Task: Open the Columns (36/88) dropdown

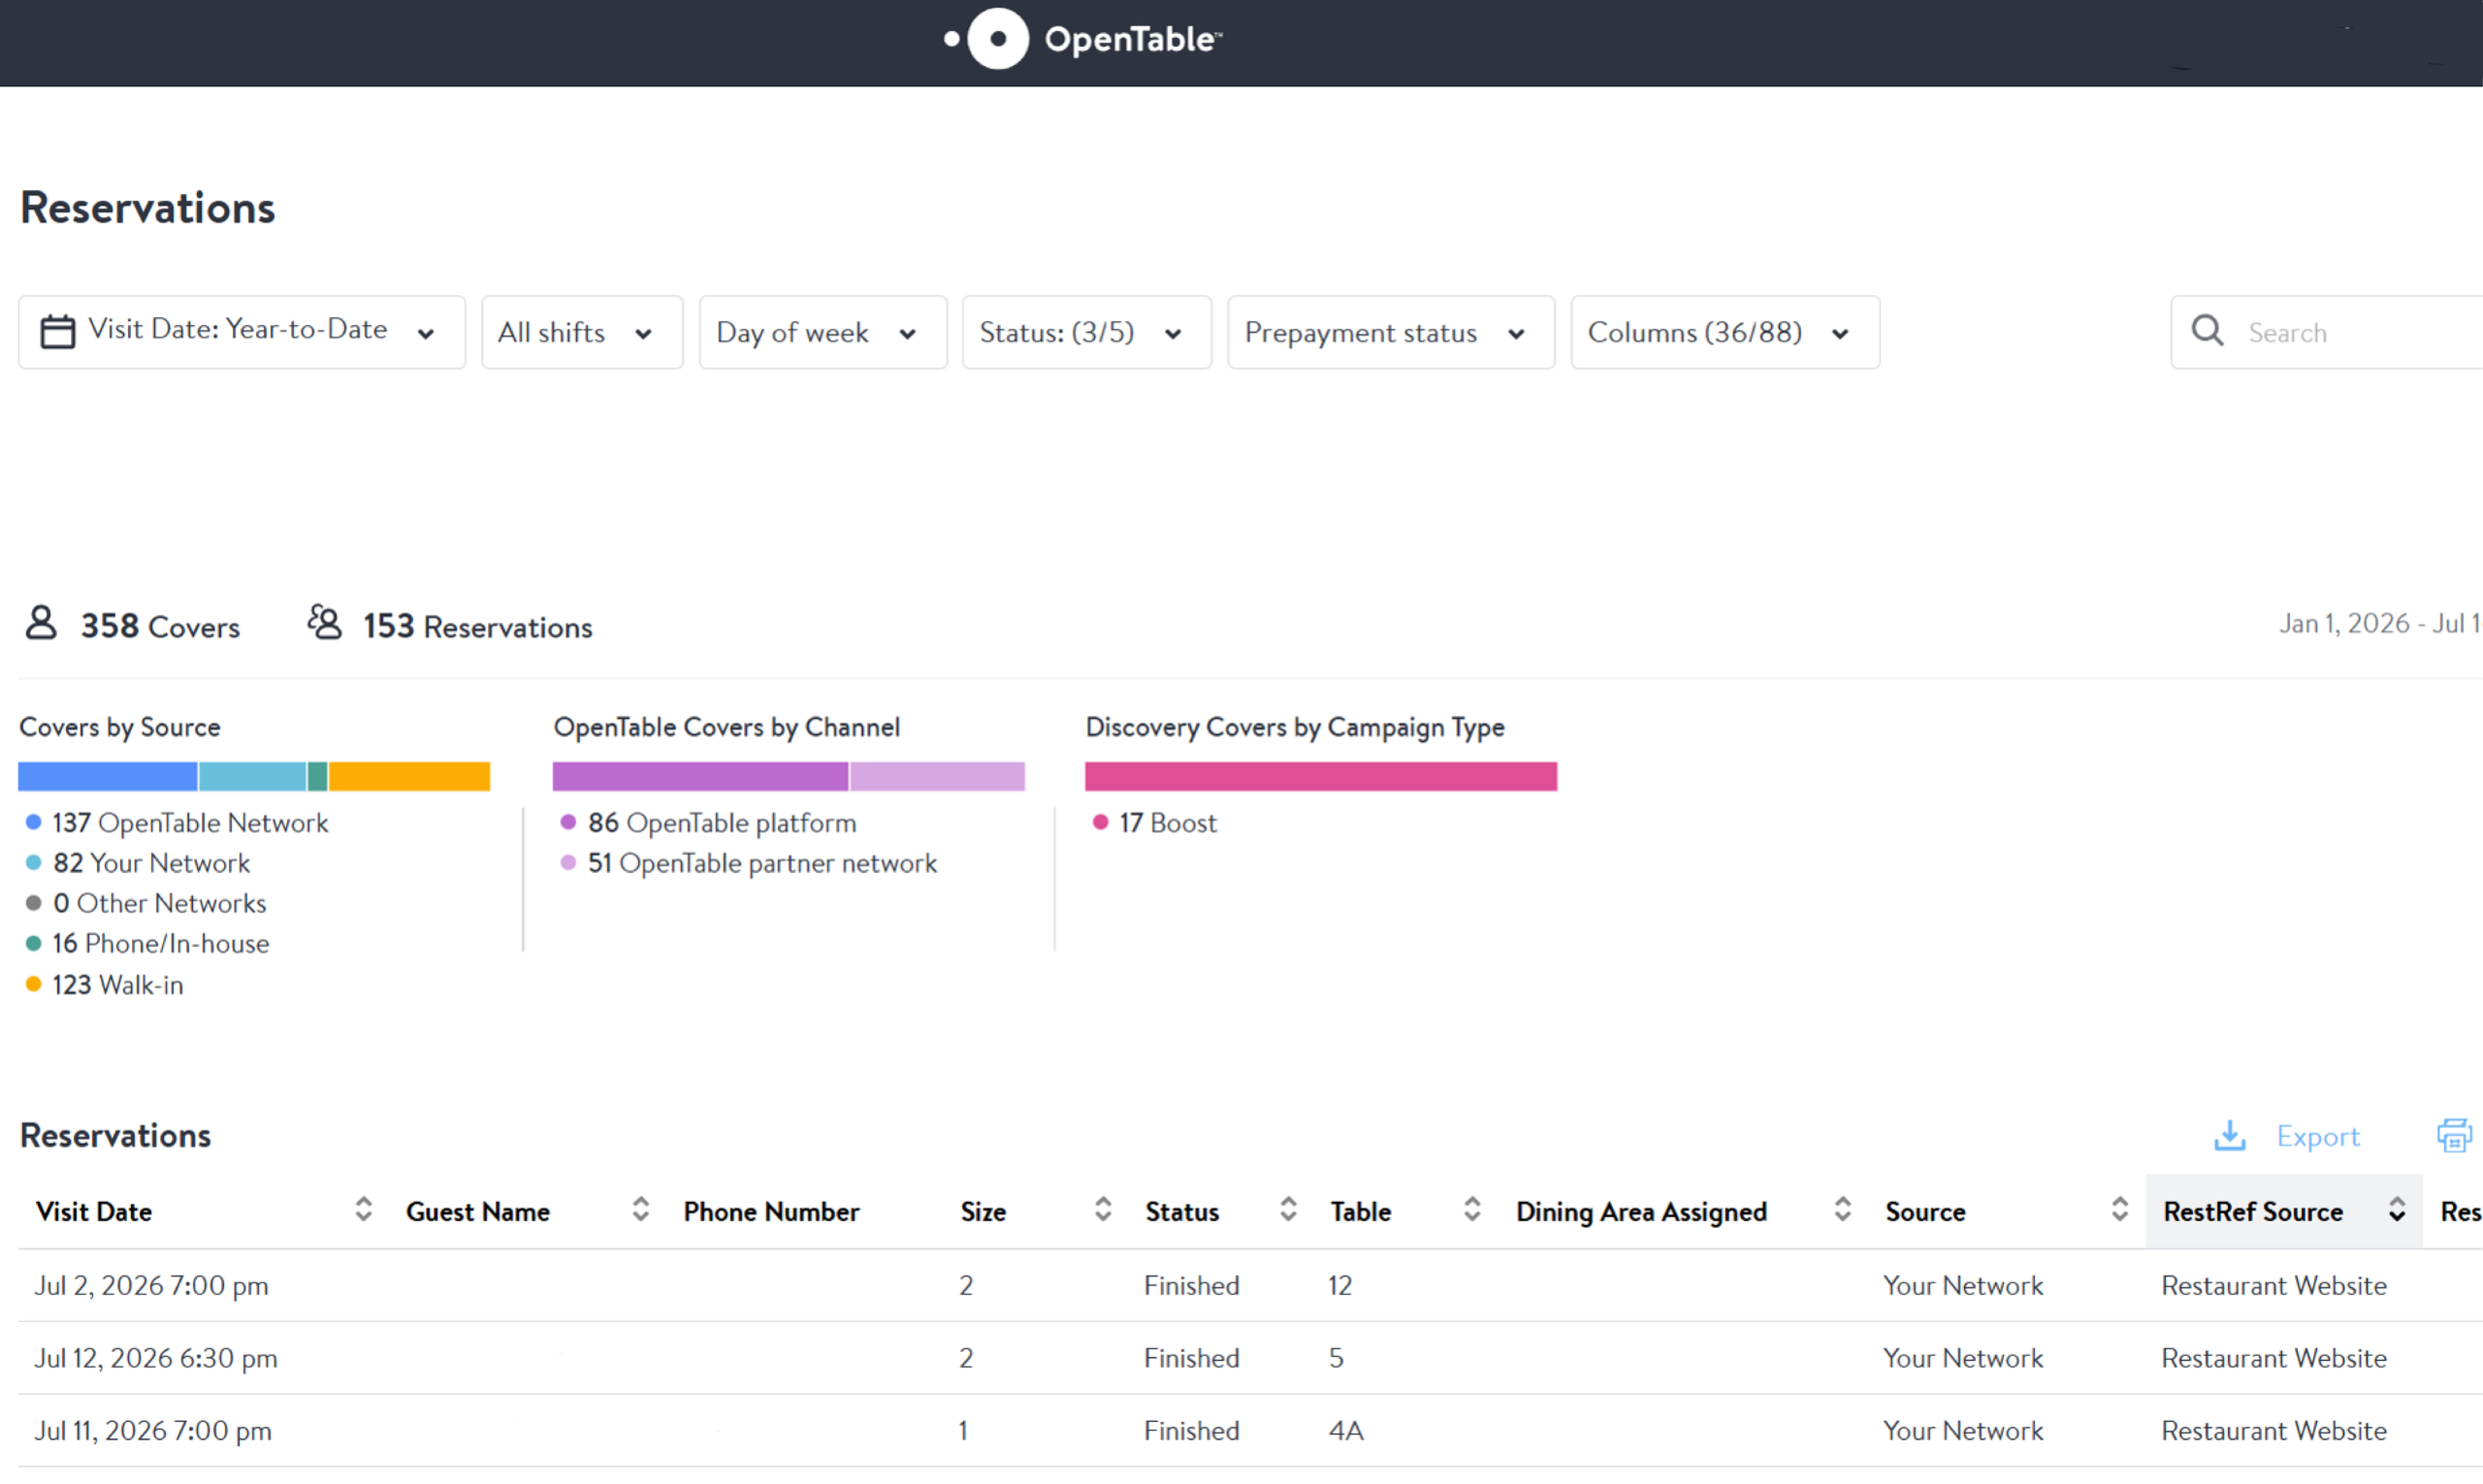Action: point(1725,332)
